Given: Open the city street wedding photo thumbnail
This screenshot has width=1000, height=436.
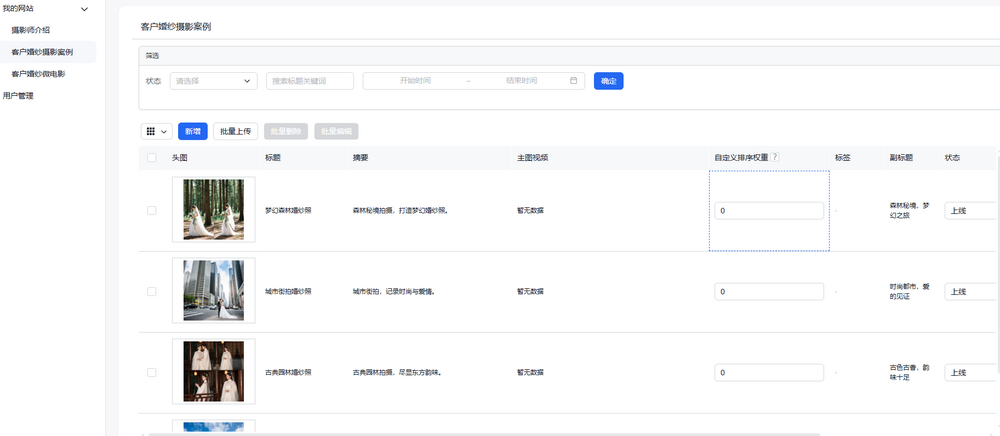Looking at the screenshot, I should 214,290.
